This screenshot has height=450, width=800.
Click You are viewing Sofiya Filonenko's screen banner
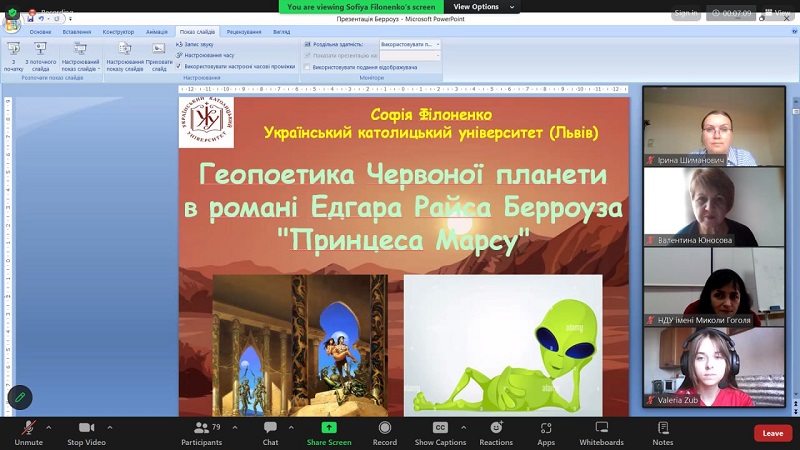point(361,7)
